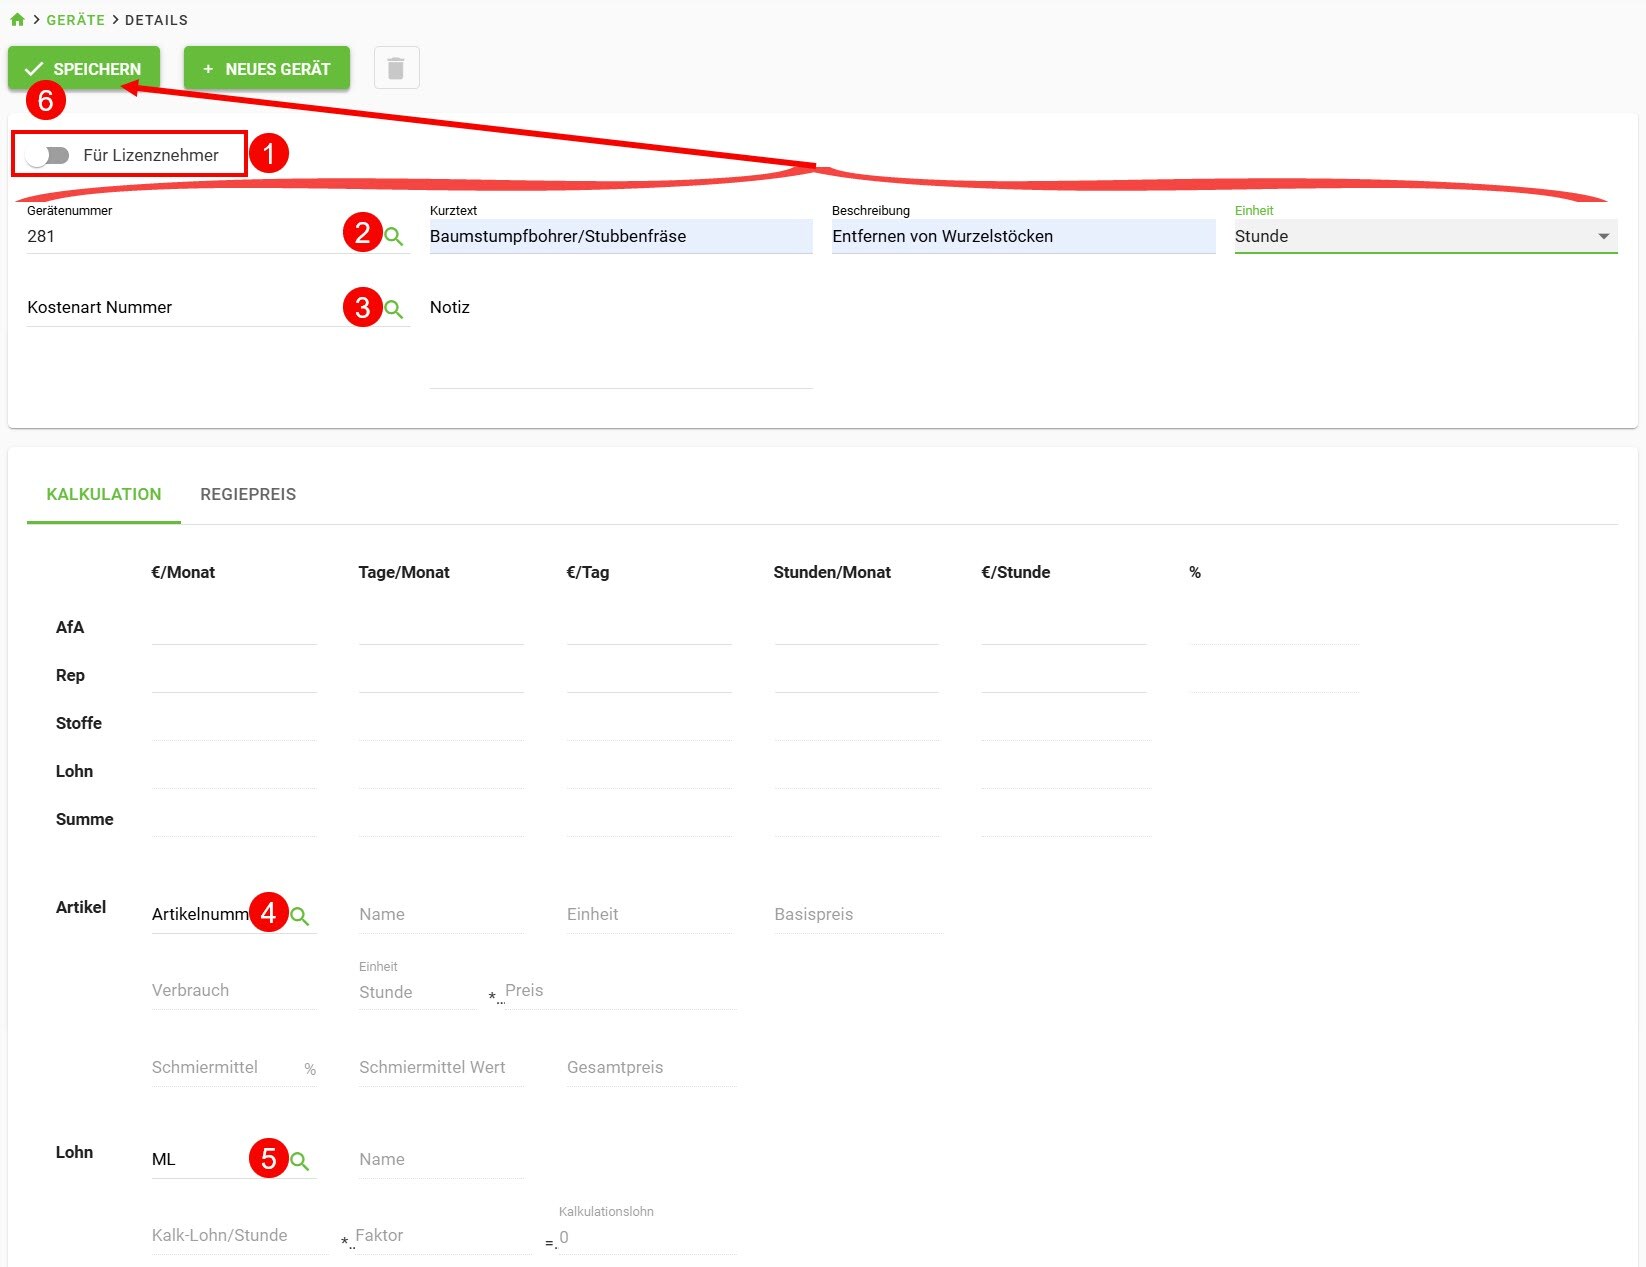Viewport: 1646px width, 1267px height.
Task: Click the Lohn Name field
Action: coord(441,1159)
